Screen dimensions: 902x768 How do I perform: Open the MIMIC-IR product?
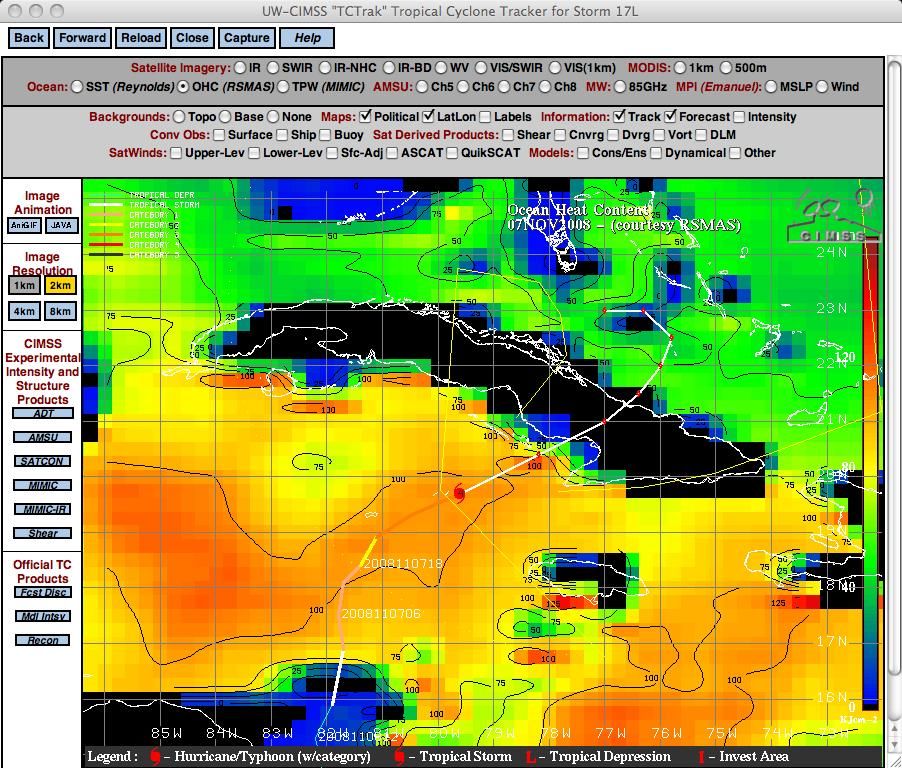click(x=42, y=509)
